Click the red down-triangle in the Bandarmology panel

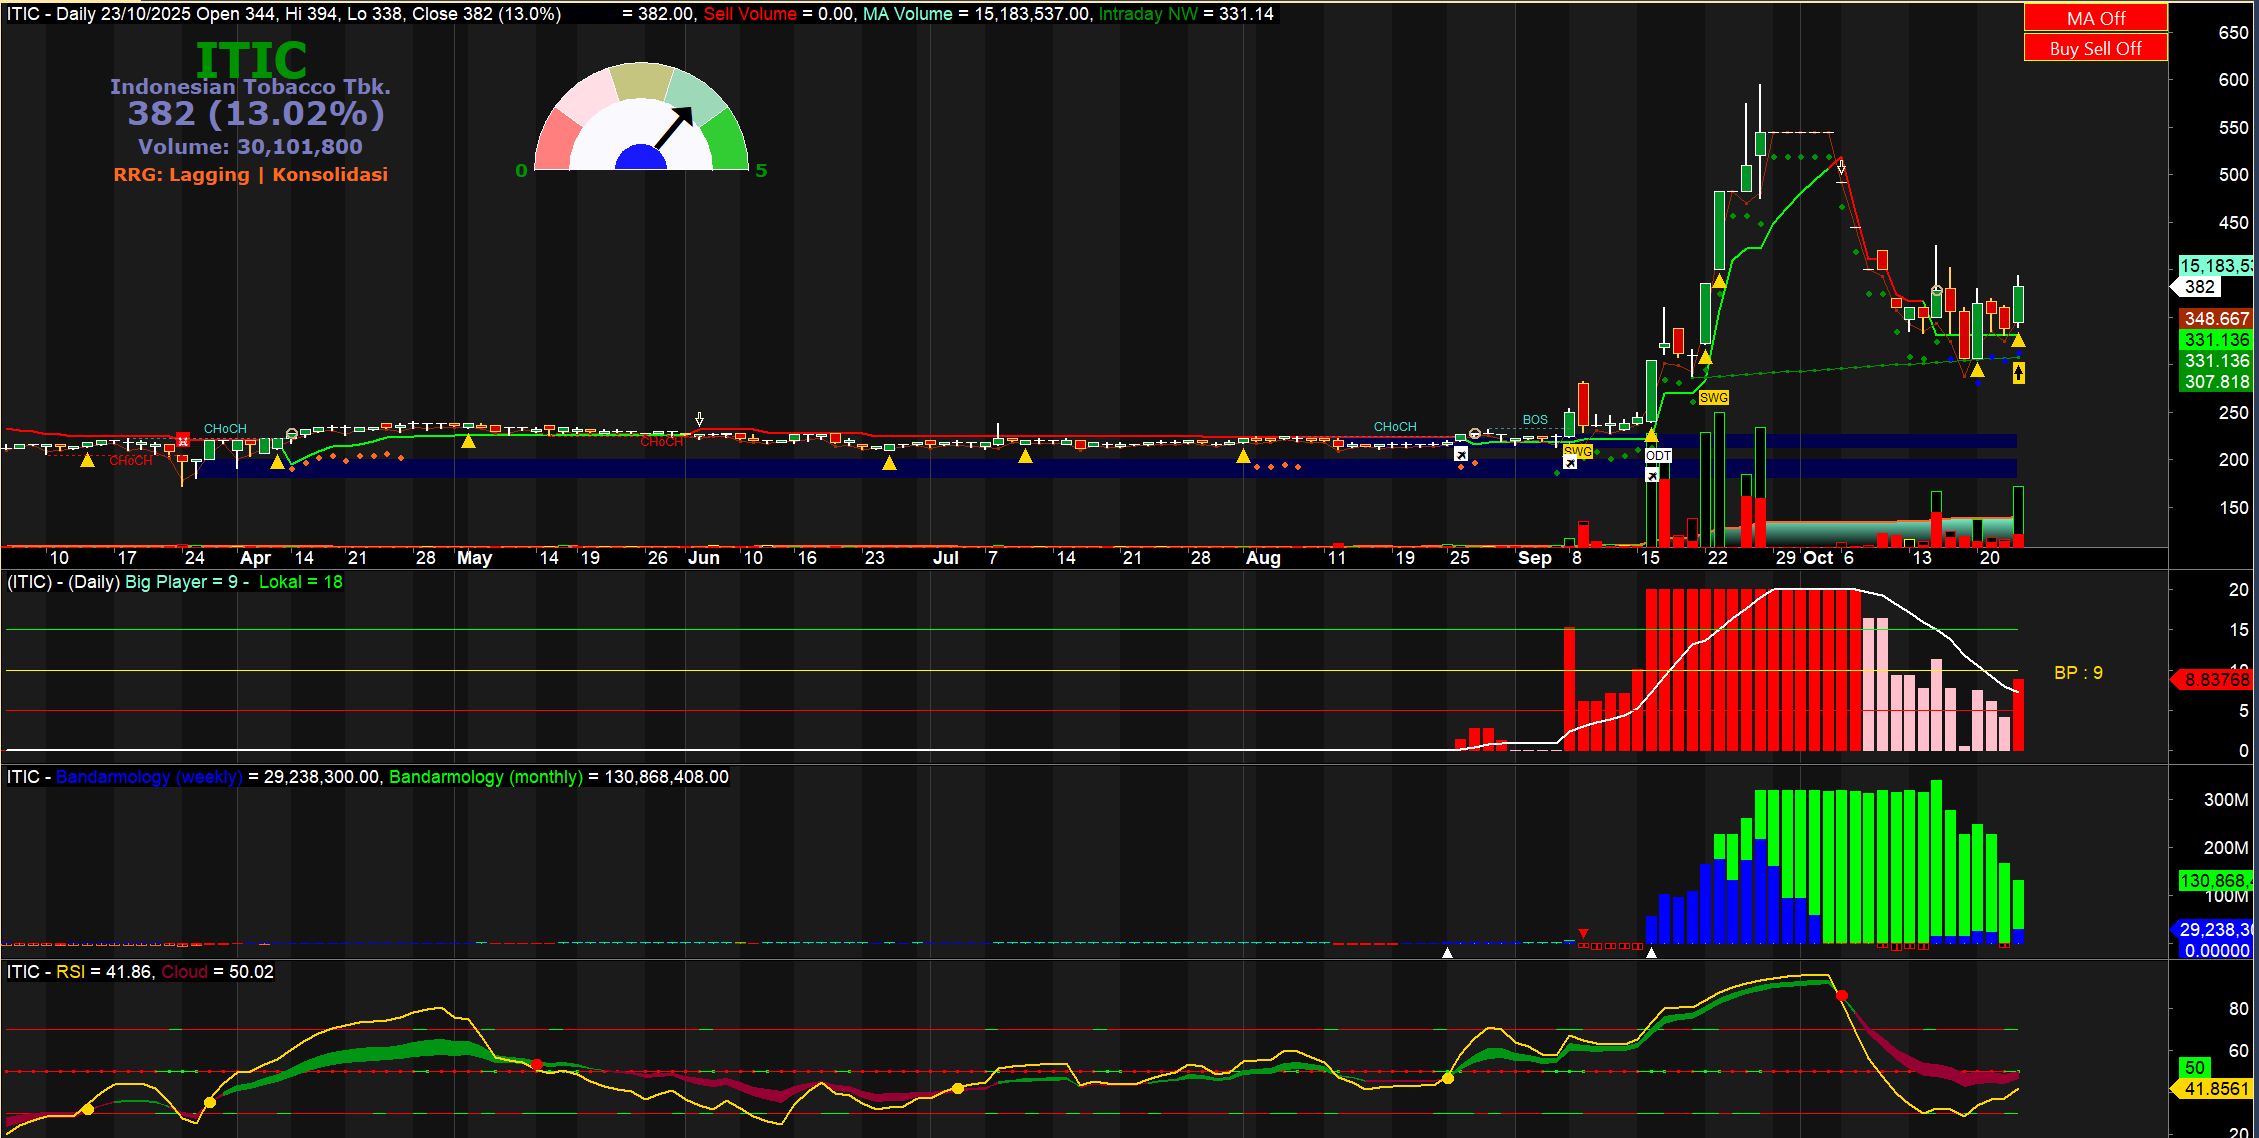1583,934
